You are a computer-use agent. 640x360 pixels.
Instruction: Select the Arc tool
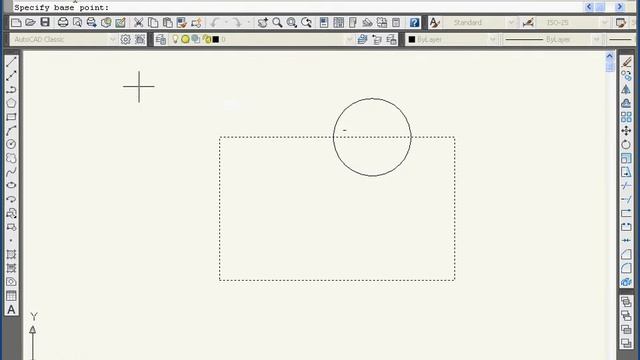coord(11,131)
